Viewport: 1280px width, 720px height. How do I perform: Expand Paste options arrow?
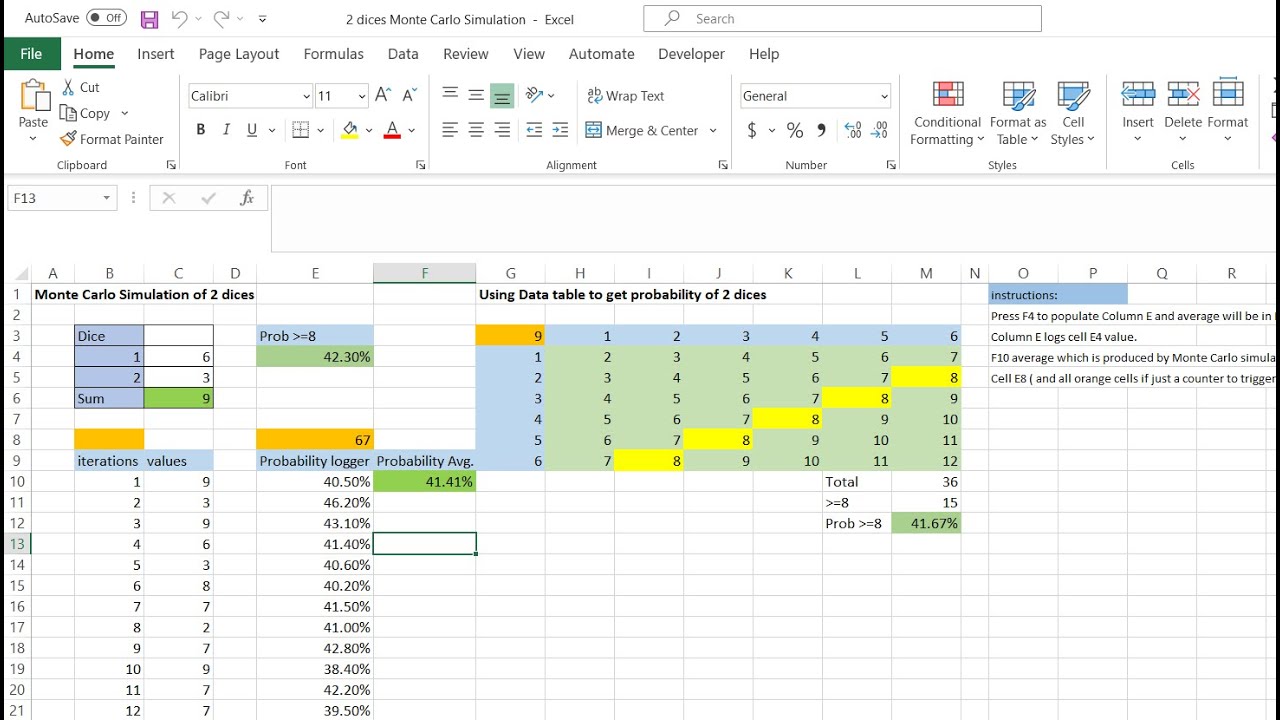click(x=33, y=140)
